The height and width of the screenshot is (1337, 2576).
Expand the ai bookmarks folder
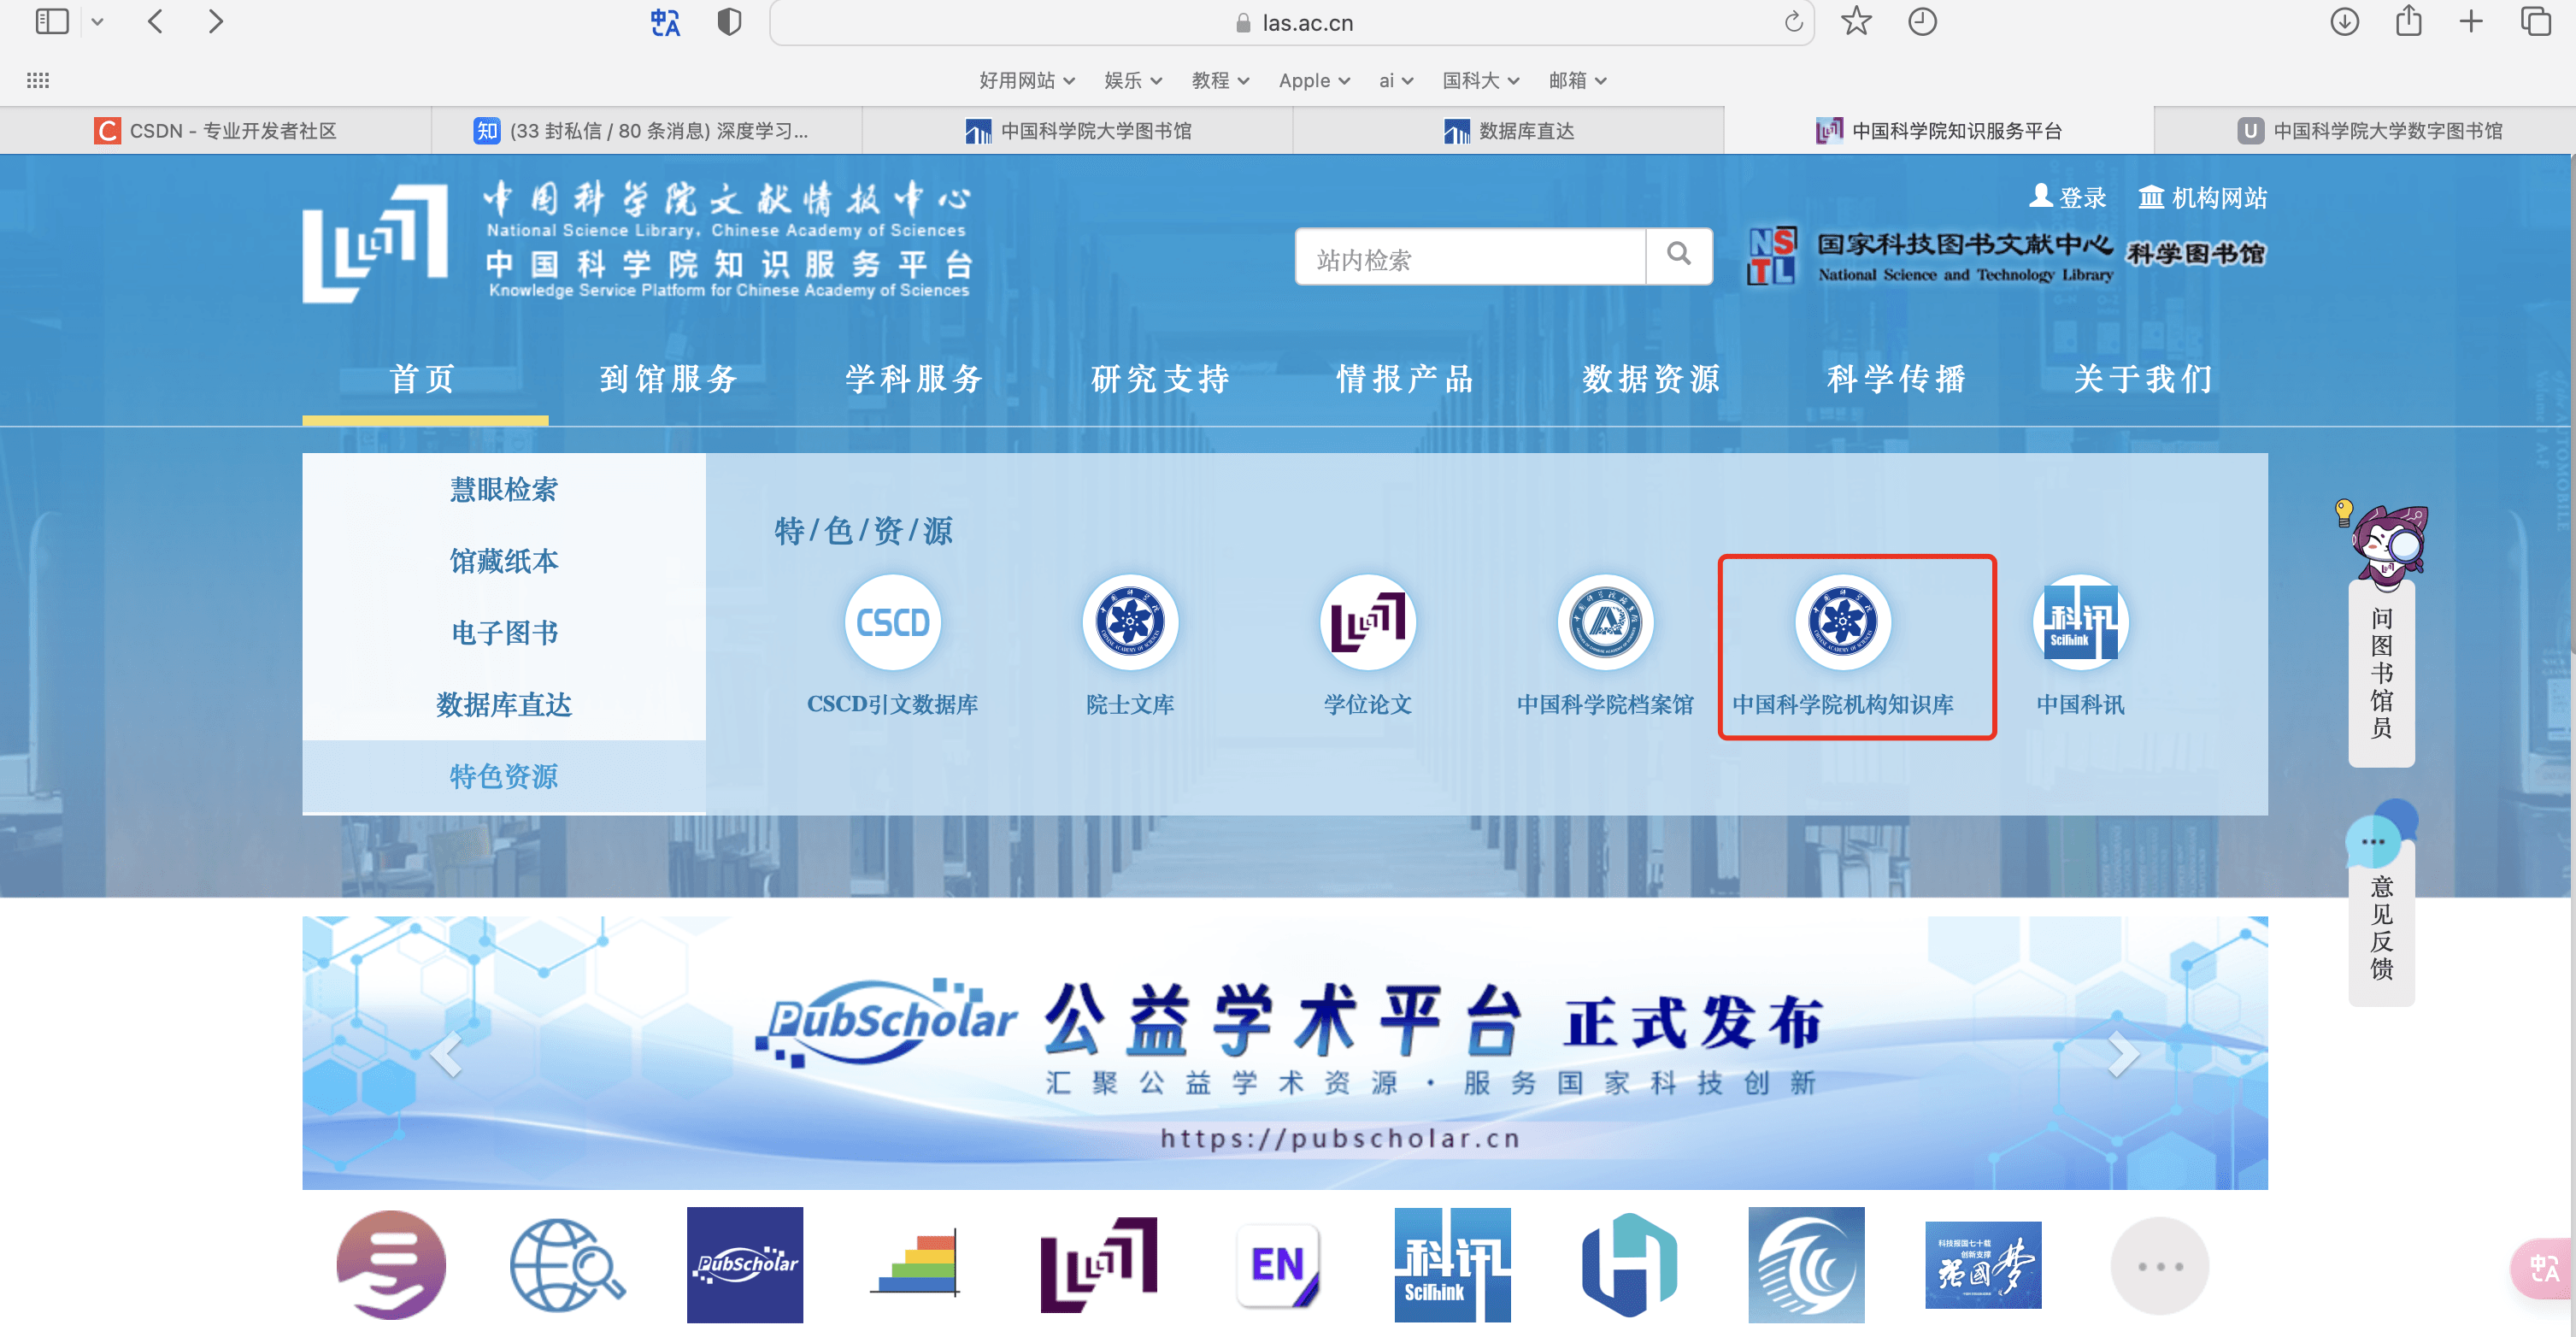tap(1396, 80)
